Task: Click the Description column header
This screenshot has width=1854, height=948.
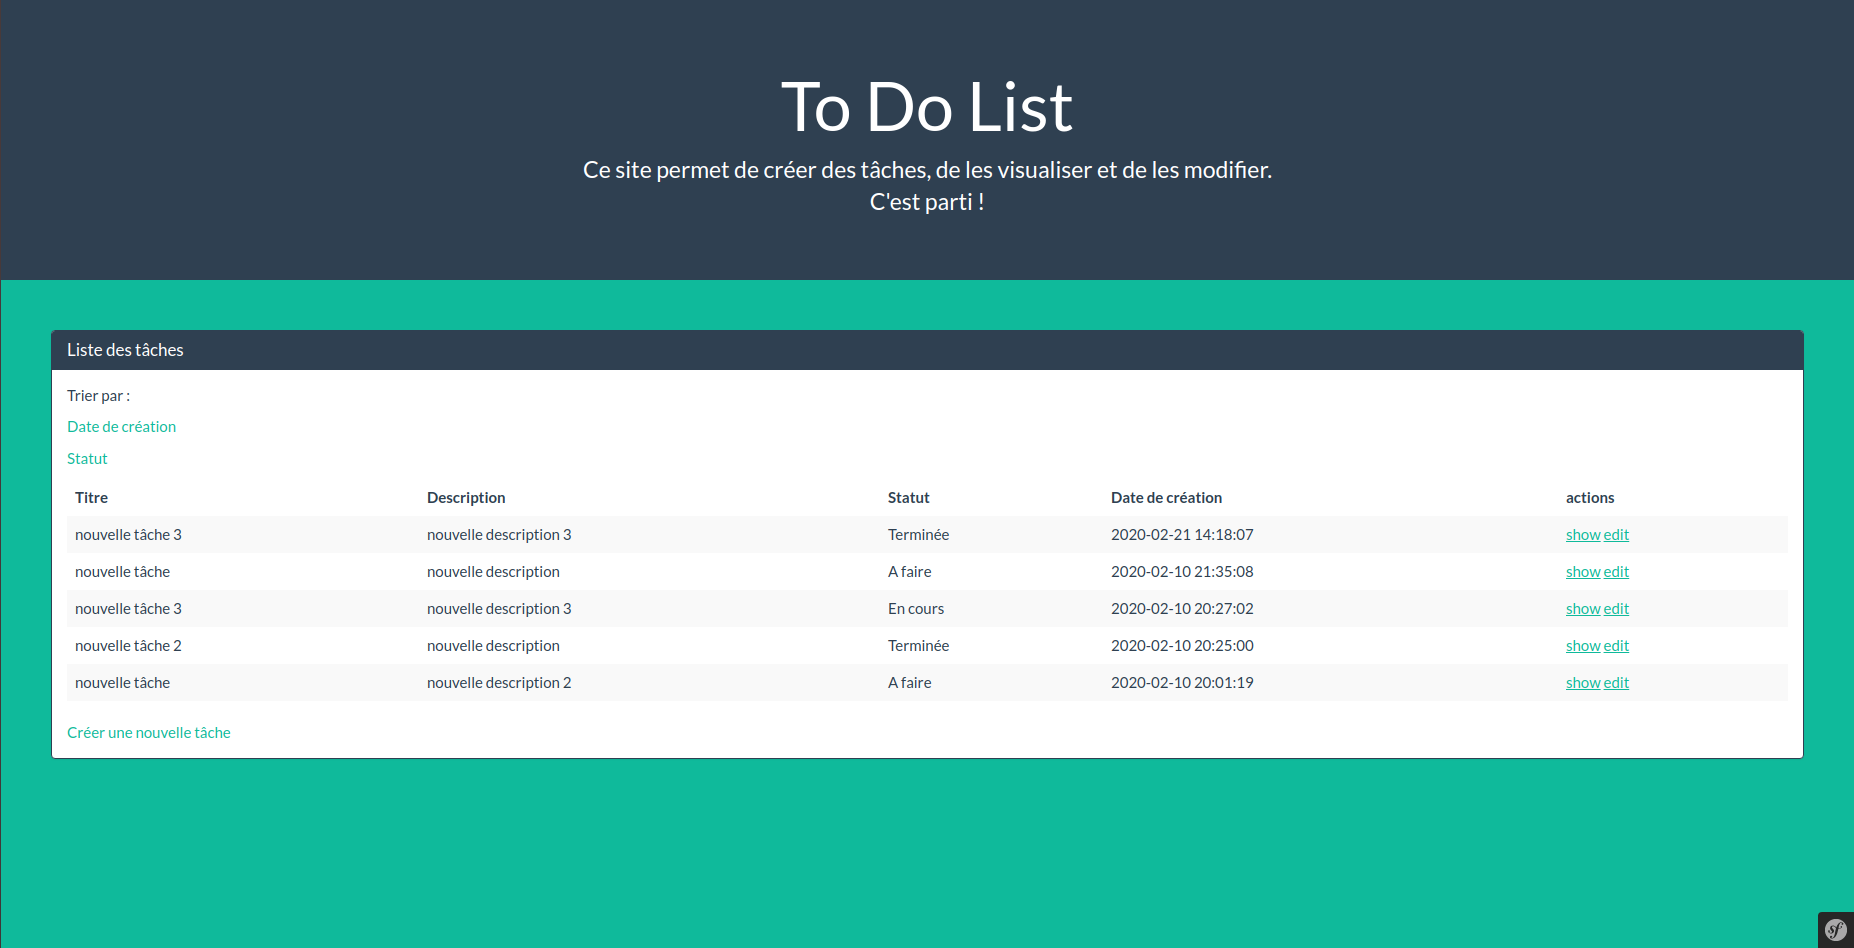Action: point(466,498)
